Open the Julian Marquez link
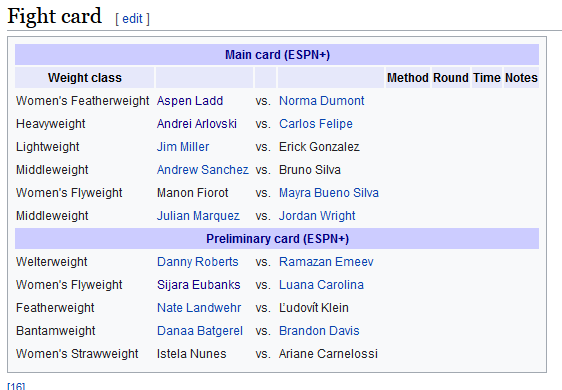 198,216
